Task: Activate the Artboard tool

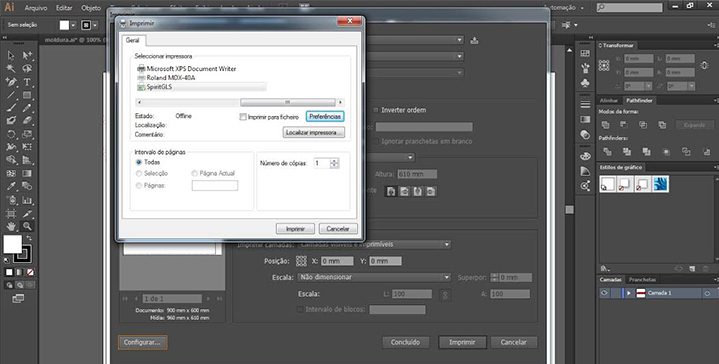Action: click(x=11, y=214)
